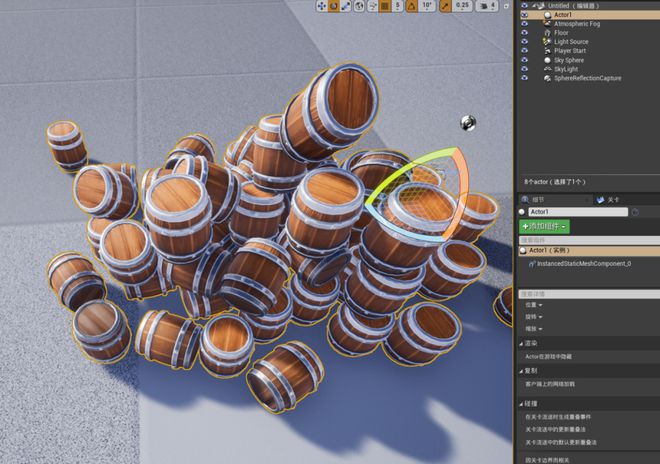The image size is (660, 464).
Task: Click the camera speed icon
Action: pos(482,6)
